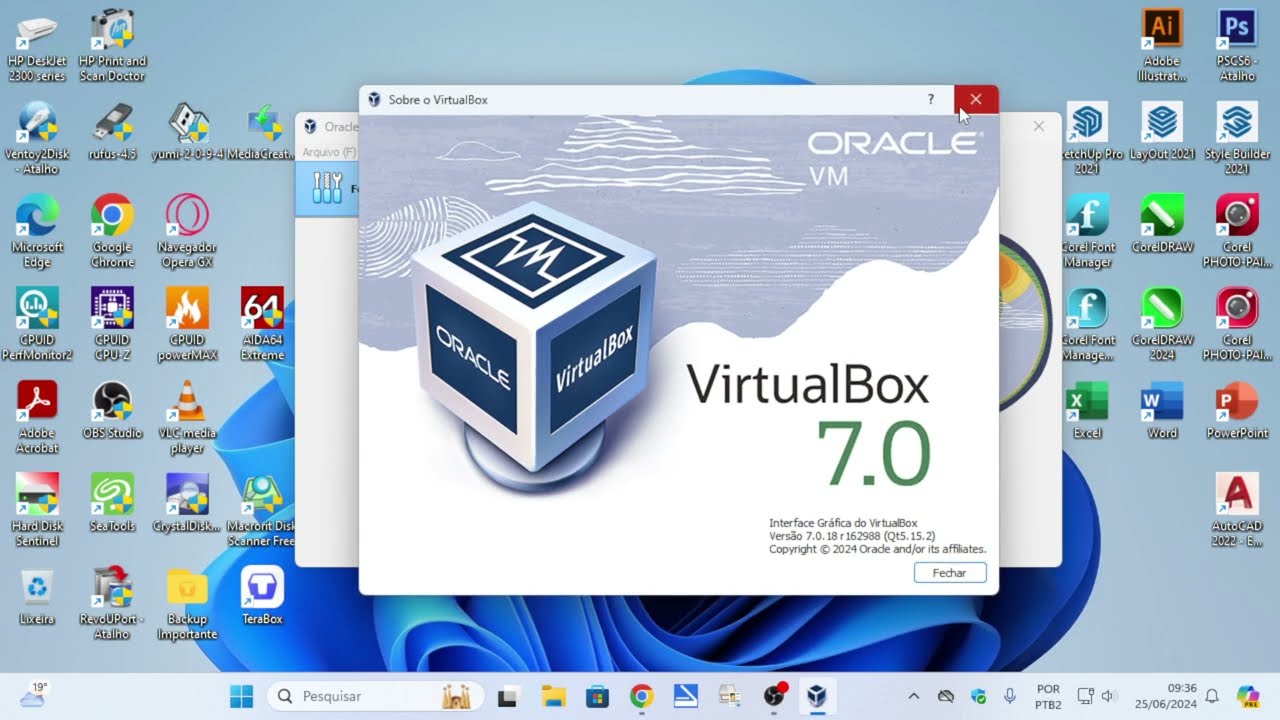Open Lixeira recycle bin icon

point(37,596)
